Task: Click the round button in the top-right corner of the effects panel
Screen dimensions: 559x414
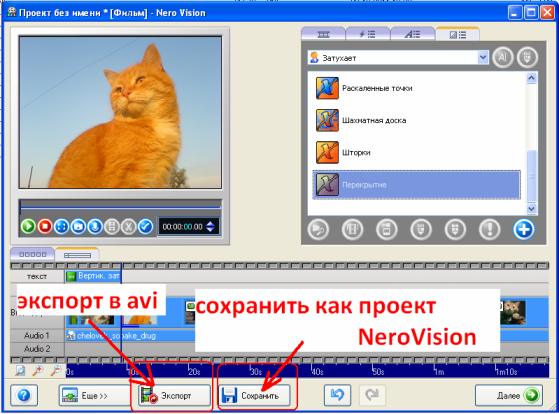Action: (527, 57)
